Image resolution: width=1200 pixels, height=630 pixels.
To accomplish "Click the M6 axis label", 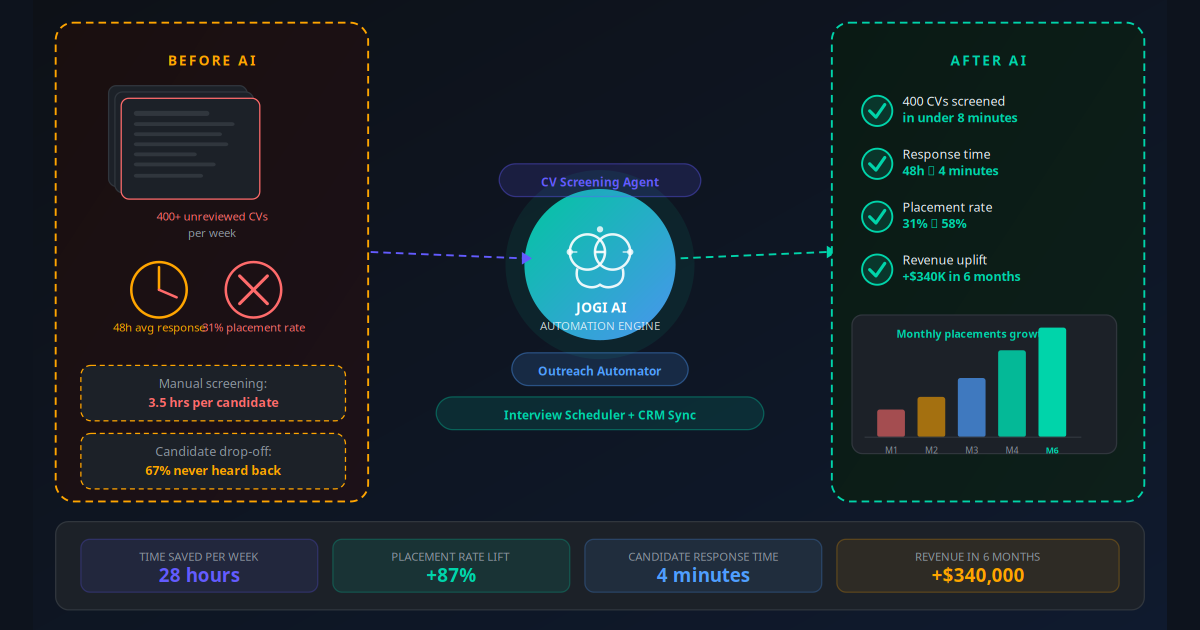I will 1052,451.
